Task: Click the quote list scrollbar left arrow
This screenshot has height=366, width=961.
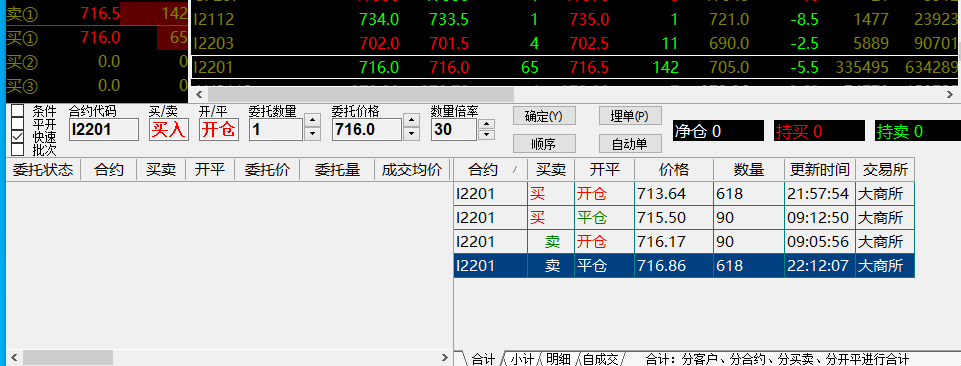Action: [199, 94]
